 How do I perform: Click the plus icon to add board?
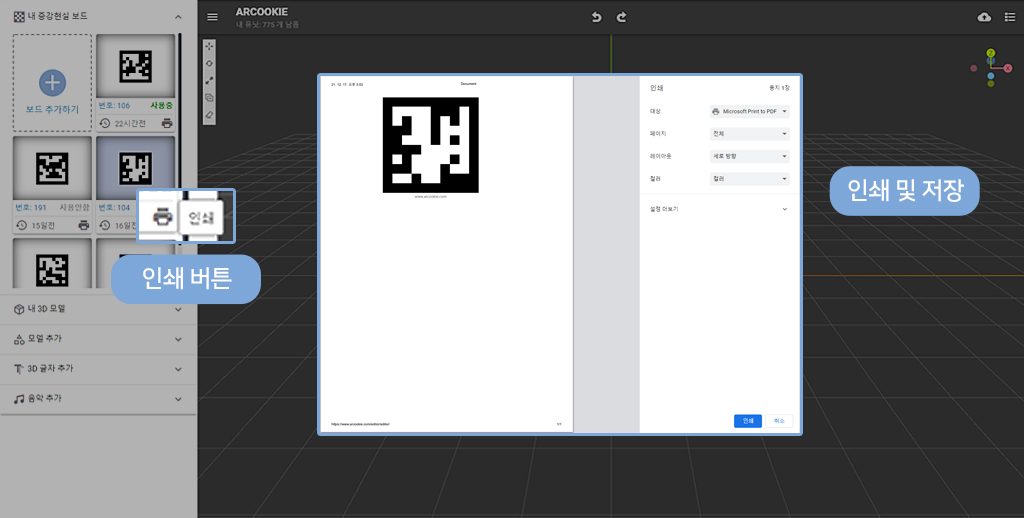pos(52,83)
